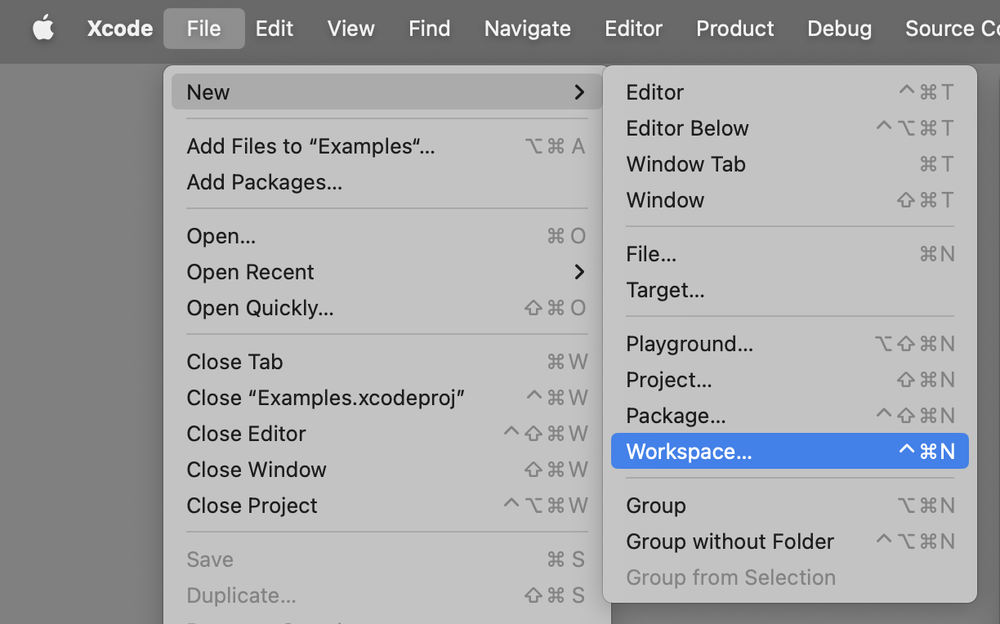
Task: Choose Open Quickly… from File menu
Action: coord(260,308)
